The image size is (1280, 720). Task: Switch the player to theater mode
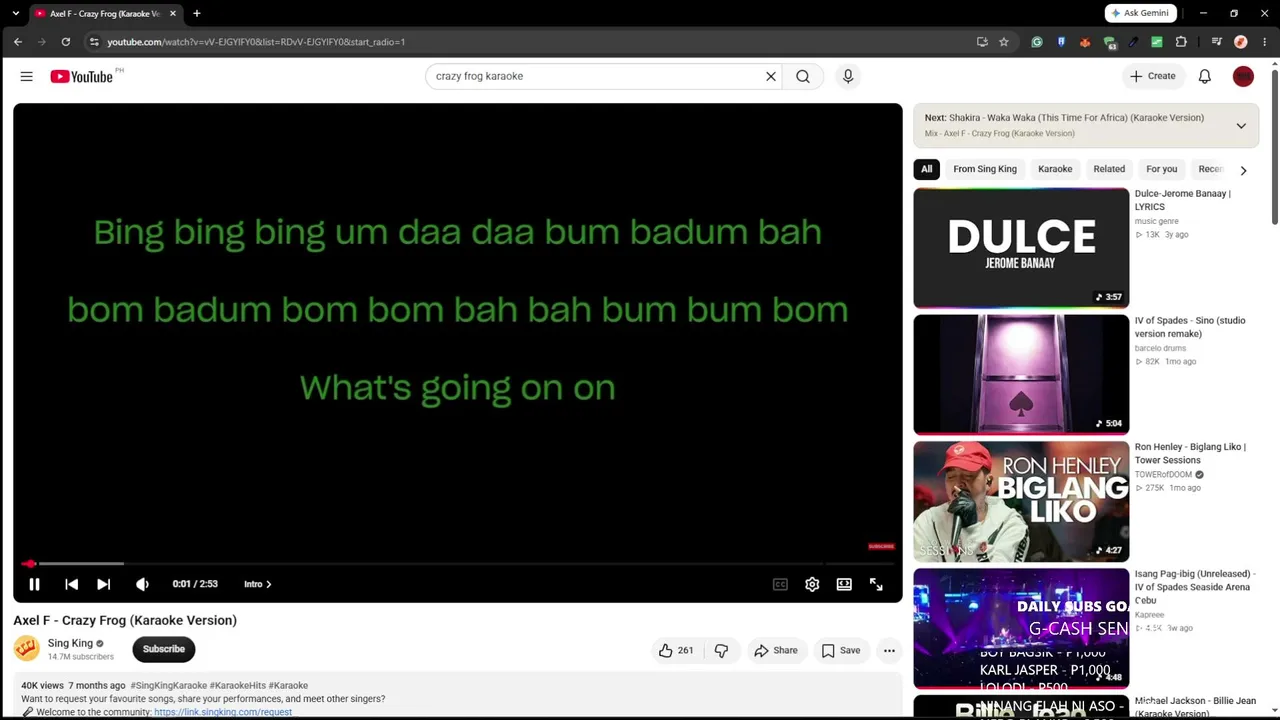pos(844,584)
